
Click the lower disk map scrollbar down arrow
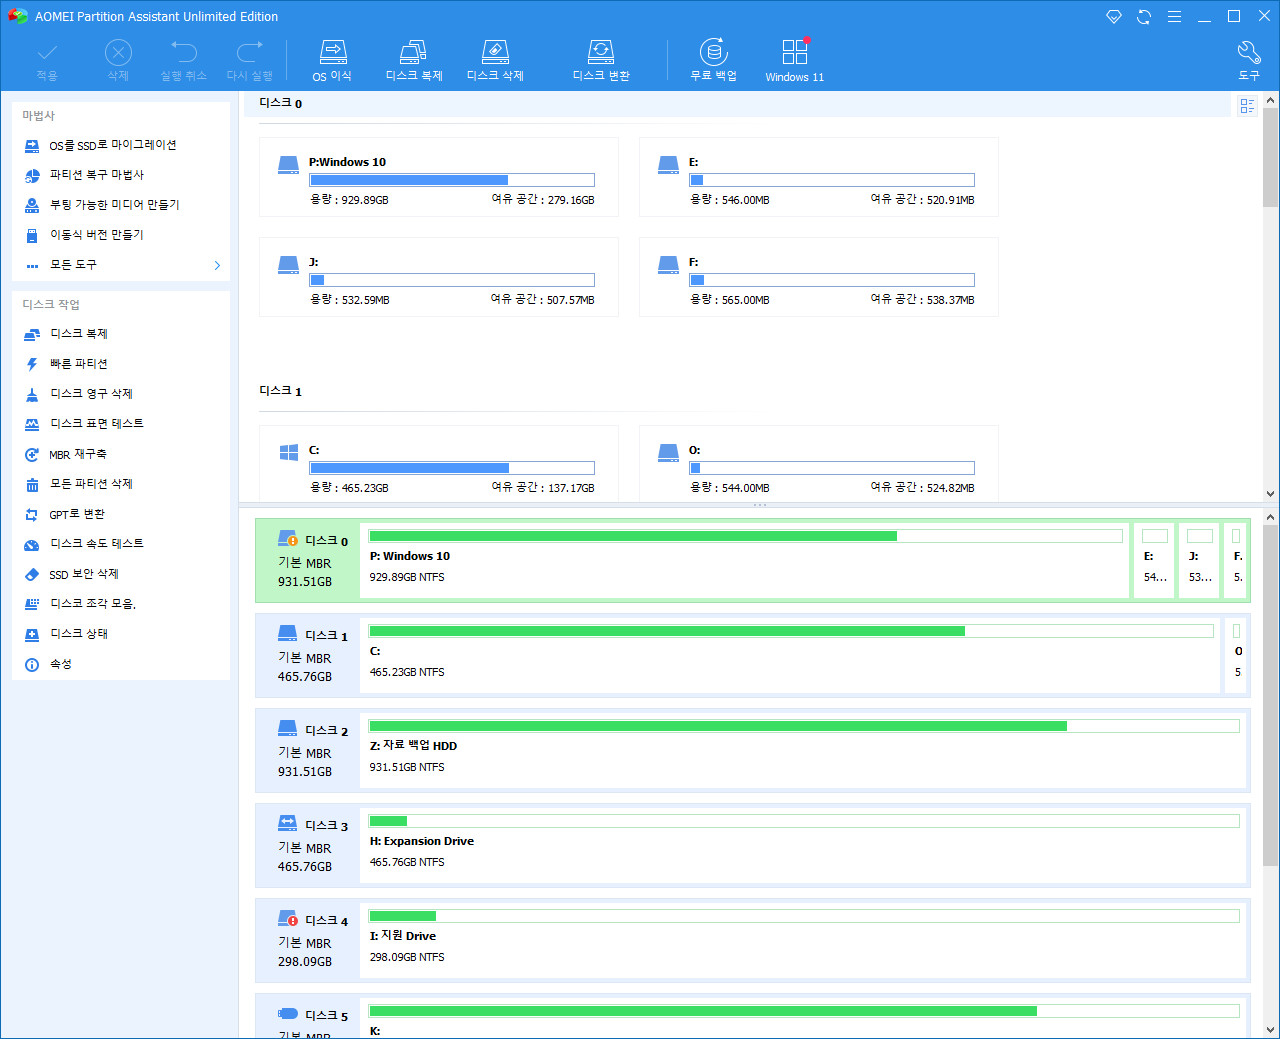coord(1271,1029)
